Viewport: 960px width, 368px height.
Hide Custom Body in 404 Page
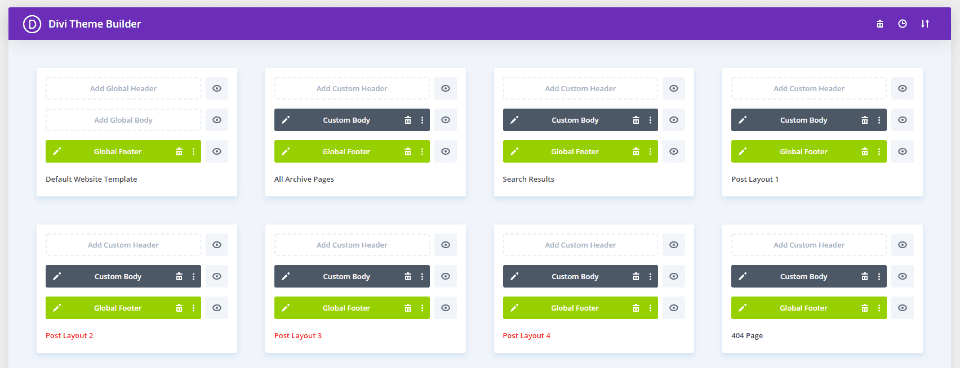[902, 276]
